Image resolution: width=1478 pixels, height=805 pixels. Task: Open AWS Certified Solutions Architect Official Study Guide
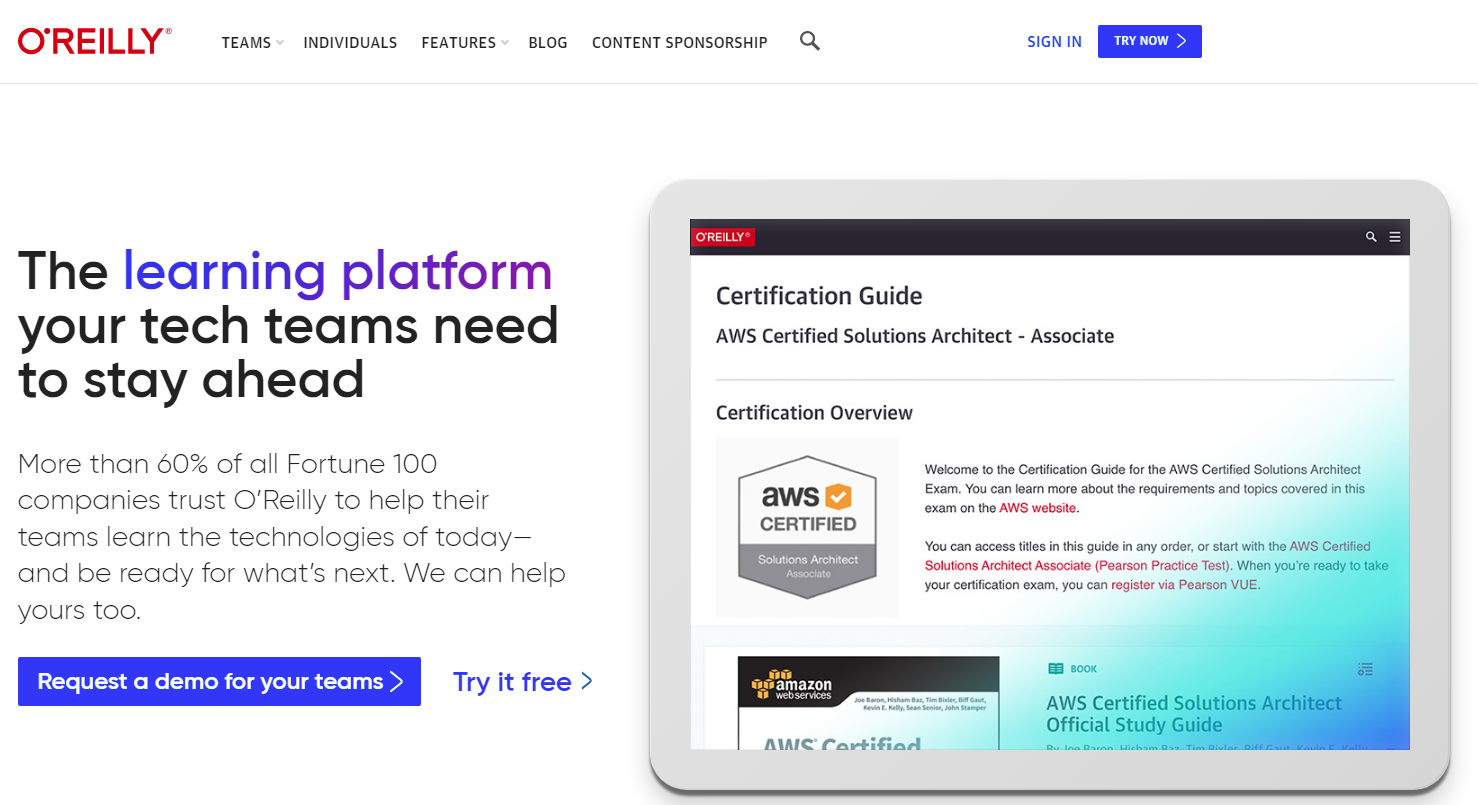point(1194,714)
